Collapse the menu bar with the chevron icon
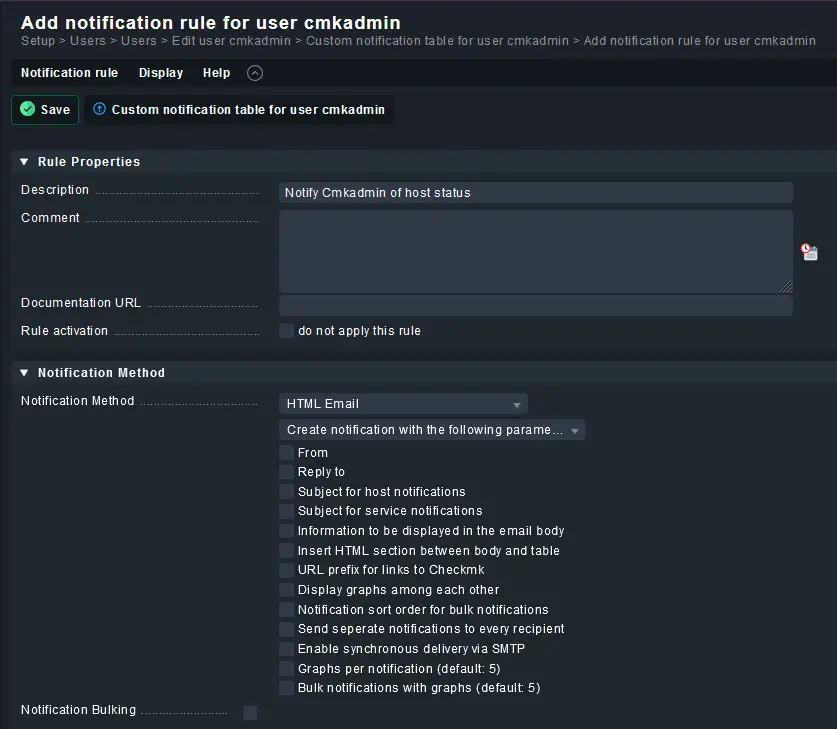Viewport: 837px width, 729px height. [254, 72]
